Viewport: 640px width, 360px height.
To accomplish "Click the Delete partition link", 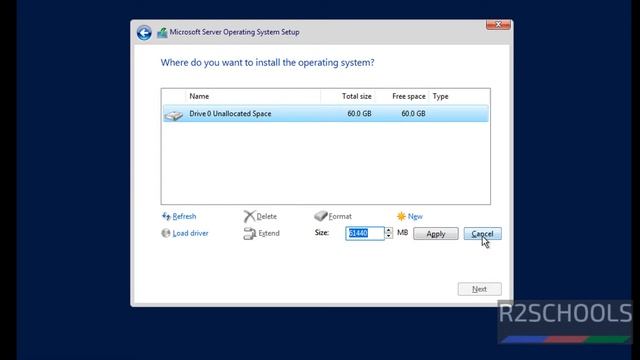I will 267,216.
